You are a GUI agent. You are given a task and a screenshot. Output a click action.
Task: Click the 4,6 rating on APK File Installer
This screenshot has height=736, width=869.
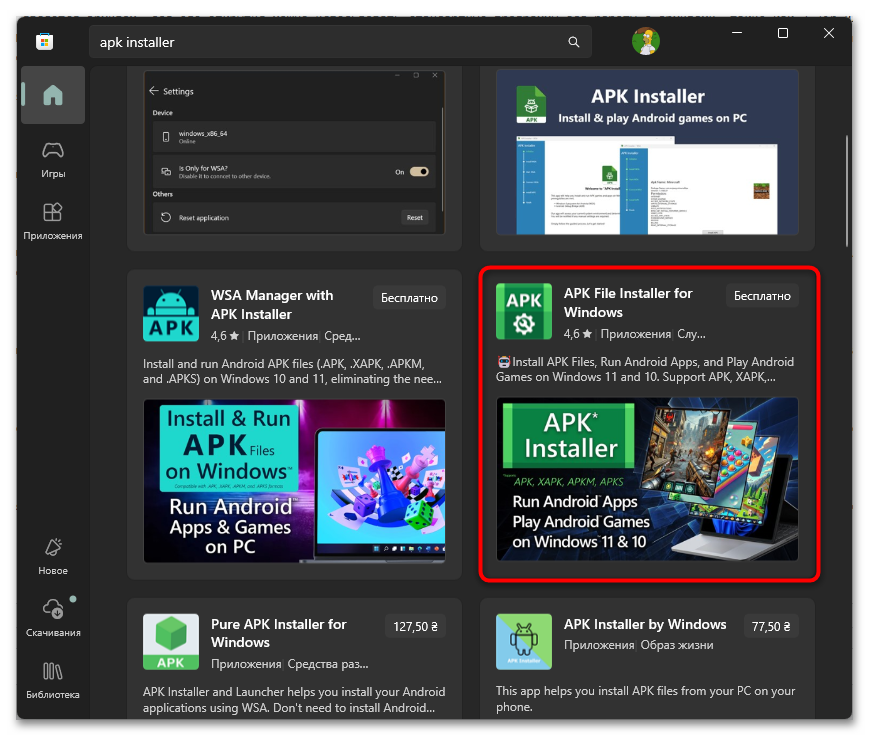[x=578, y=334]
